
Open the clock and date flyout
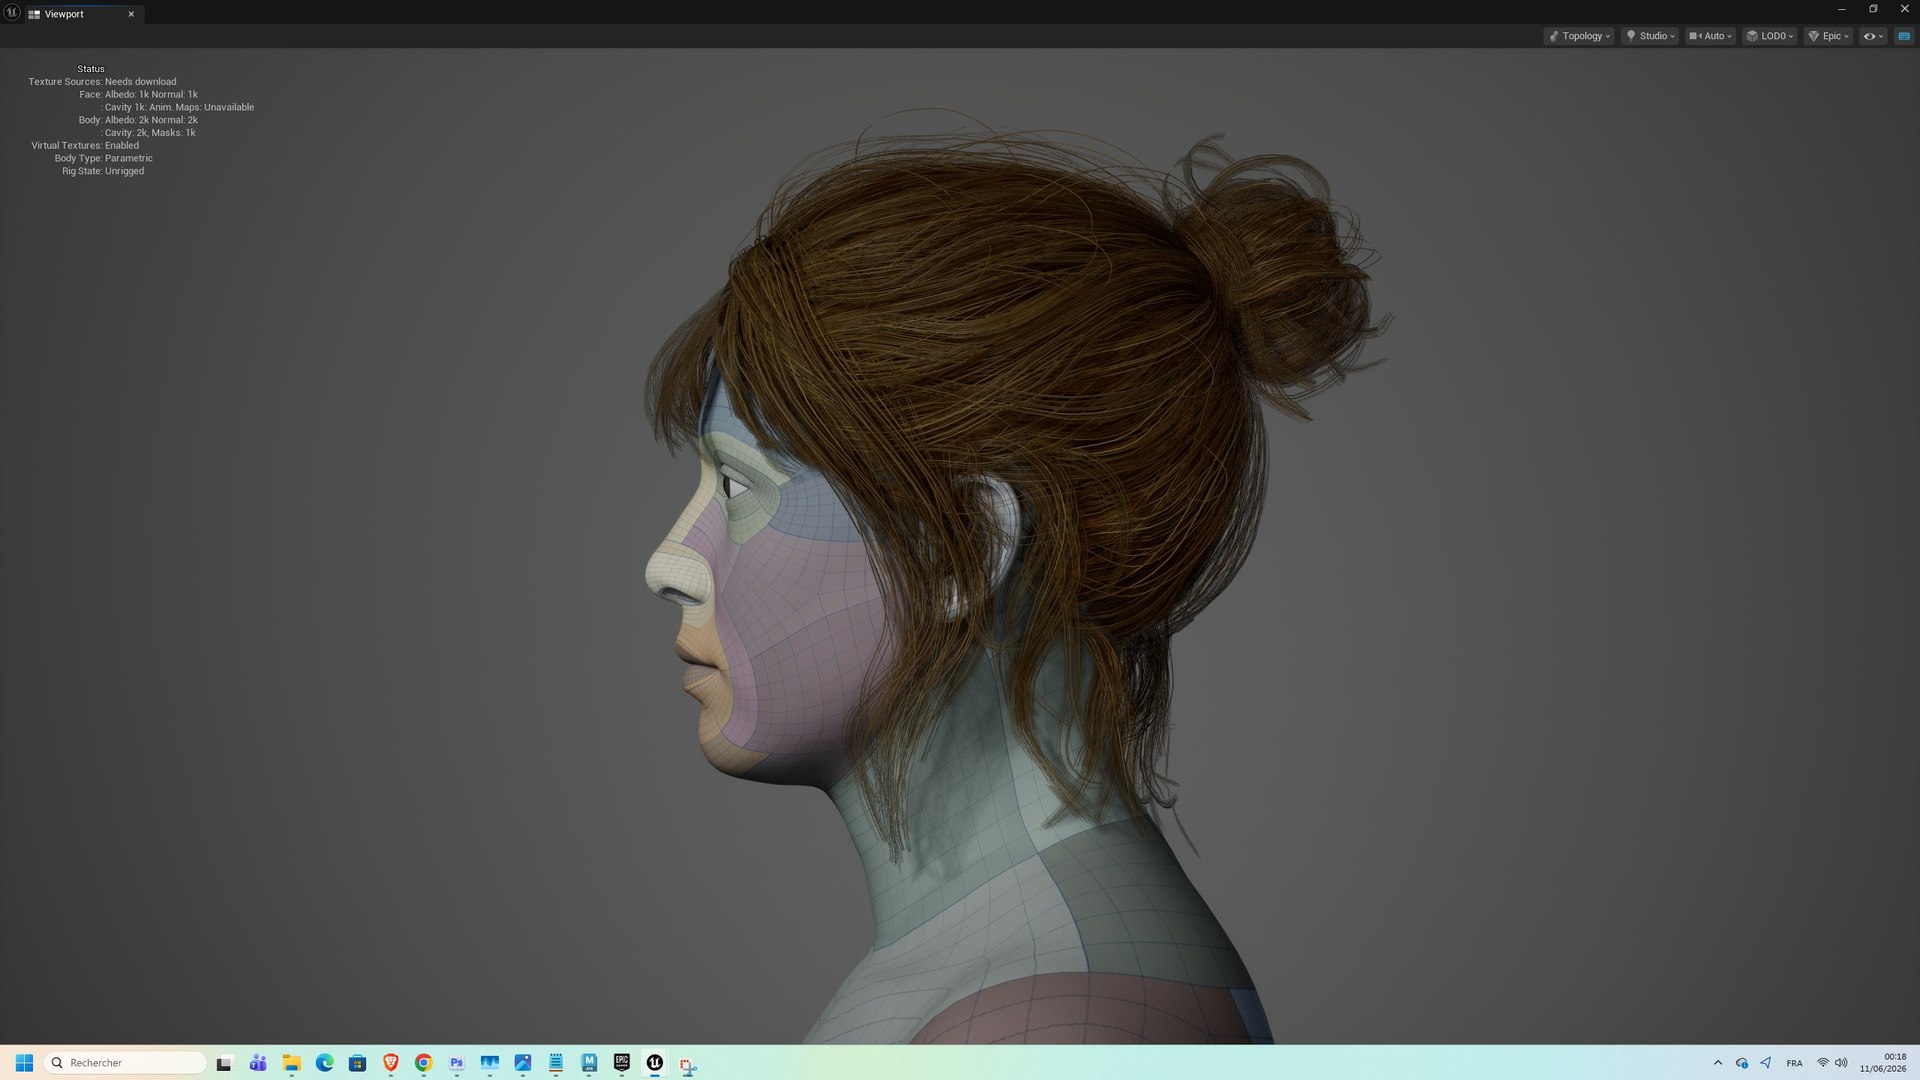pyautogui.click(x=1883, y=1063)
